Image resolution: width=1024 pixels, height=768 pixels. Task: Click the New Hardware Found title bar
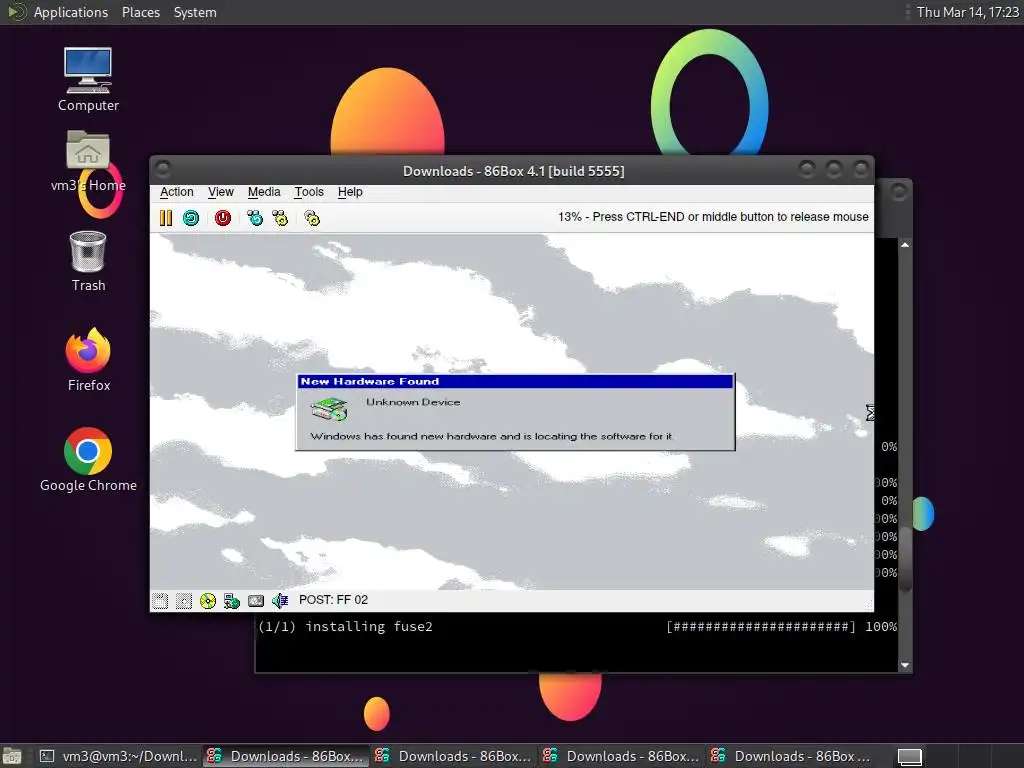(515, 381)
